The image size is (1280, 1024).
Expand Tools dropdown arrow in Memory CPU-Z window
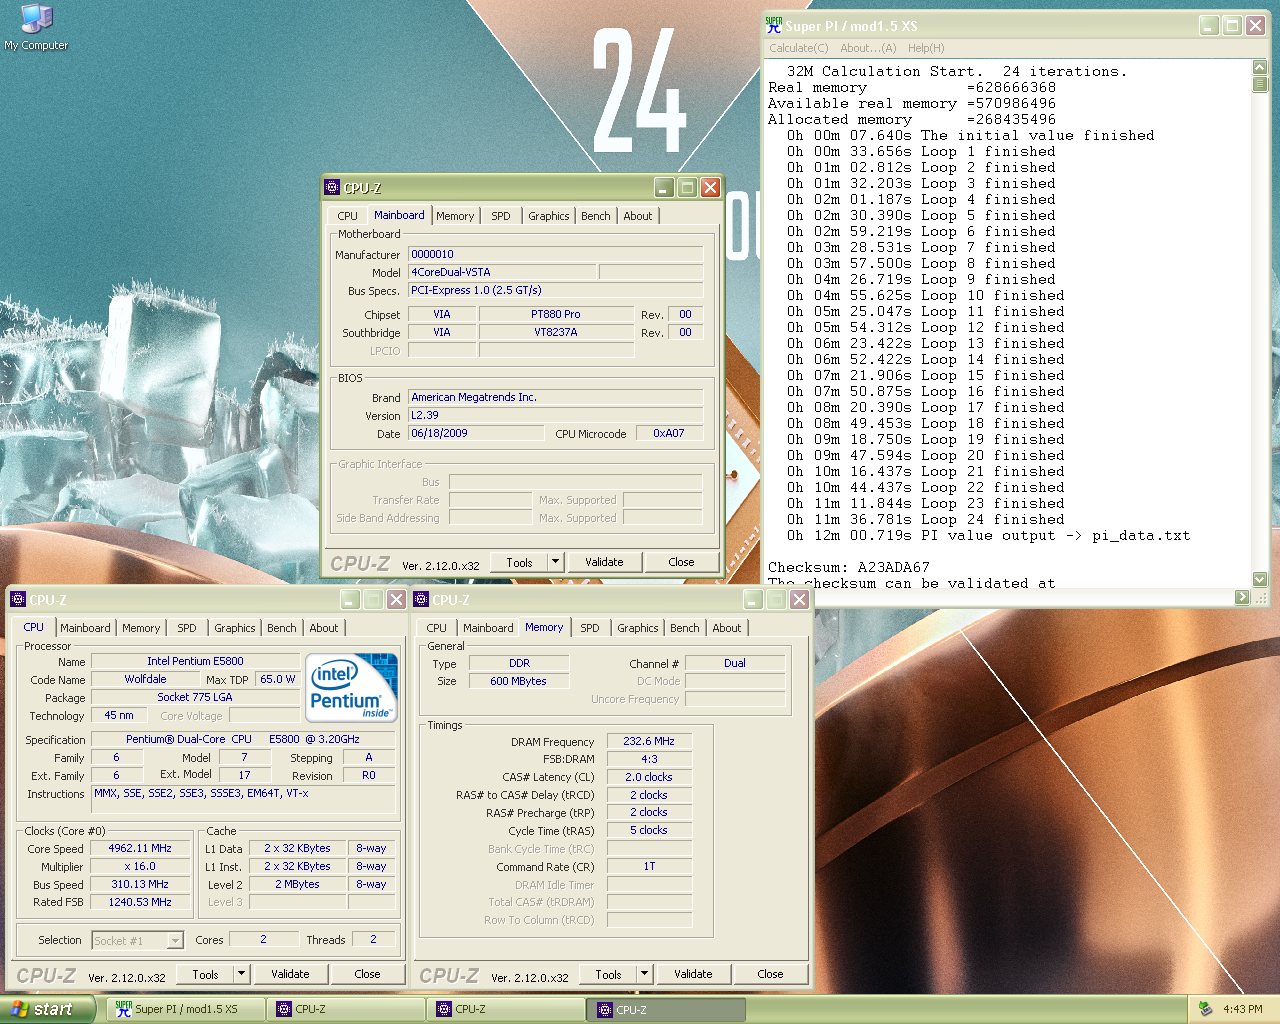pyautogui.click(x=645, y=974)
